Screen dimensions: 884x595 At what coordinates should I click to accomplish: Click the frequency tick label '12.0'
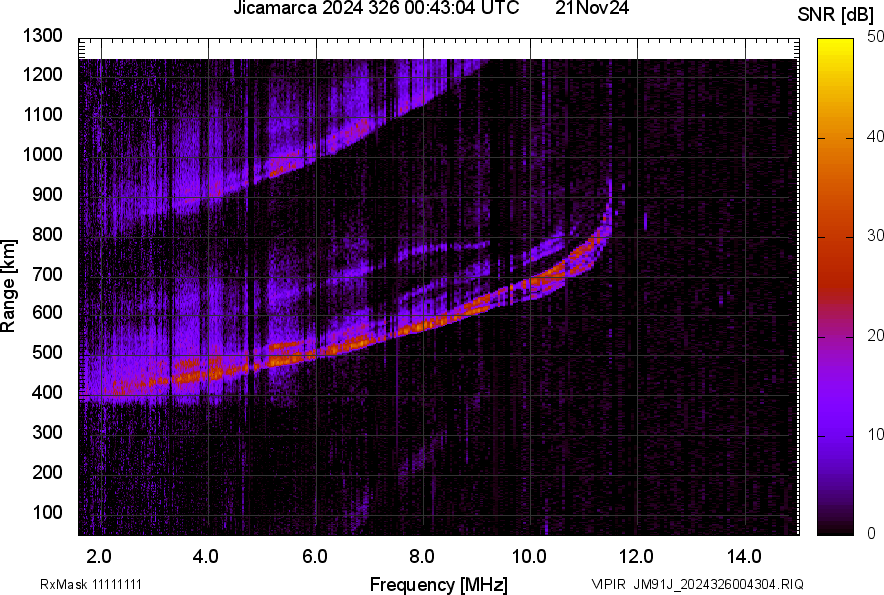[636, 557]
